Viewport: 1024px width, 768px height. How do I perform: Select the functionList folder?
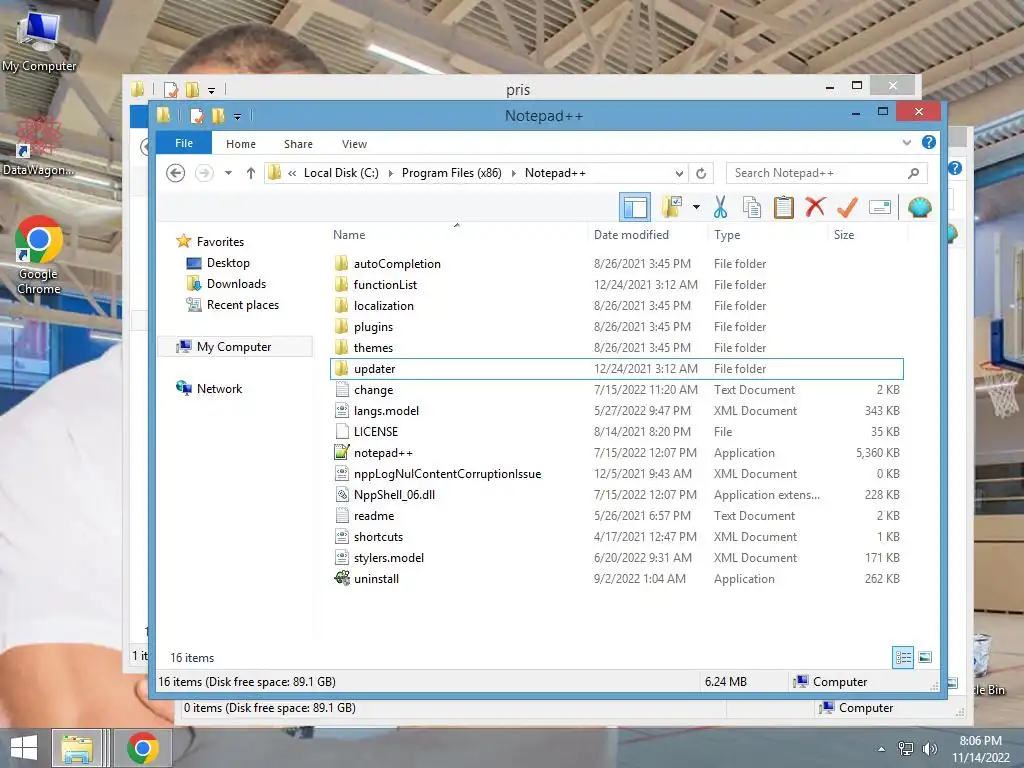pos(616,285)
